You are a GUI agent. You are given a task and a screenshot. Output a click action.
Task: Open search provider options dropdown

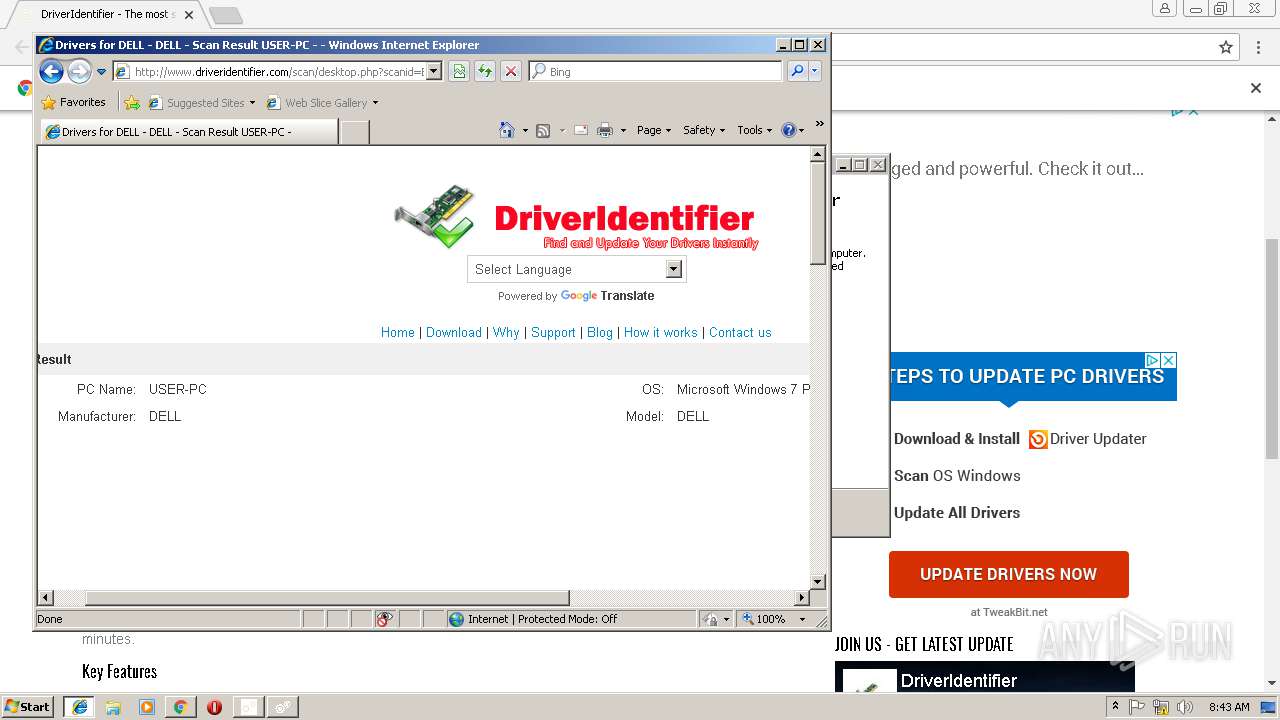(815, 71)
